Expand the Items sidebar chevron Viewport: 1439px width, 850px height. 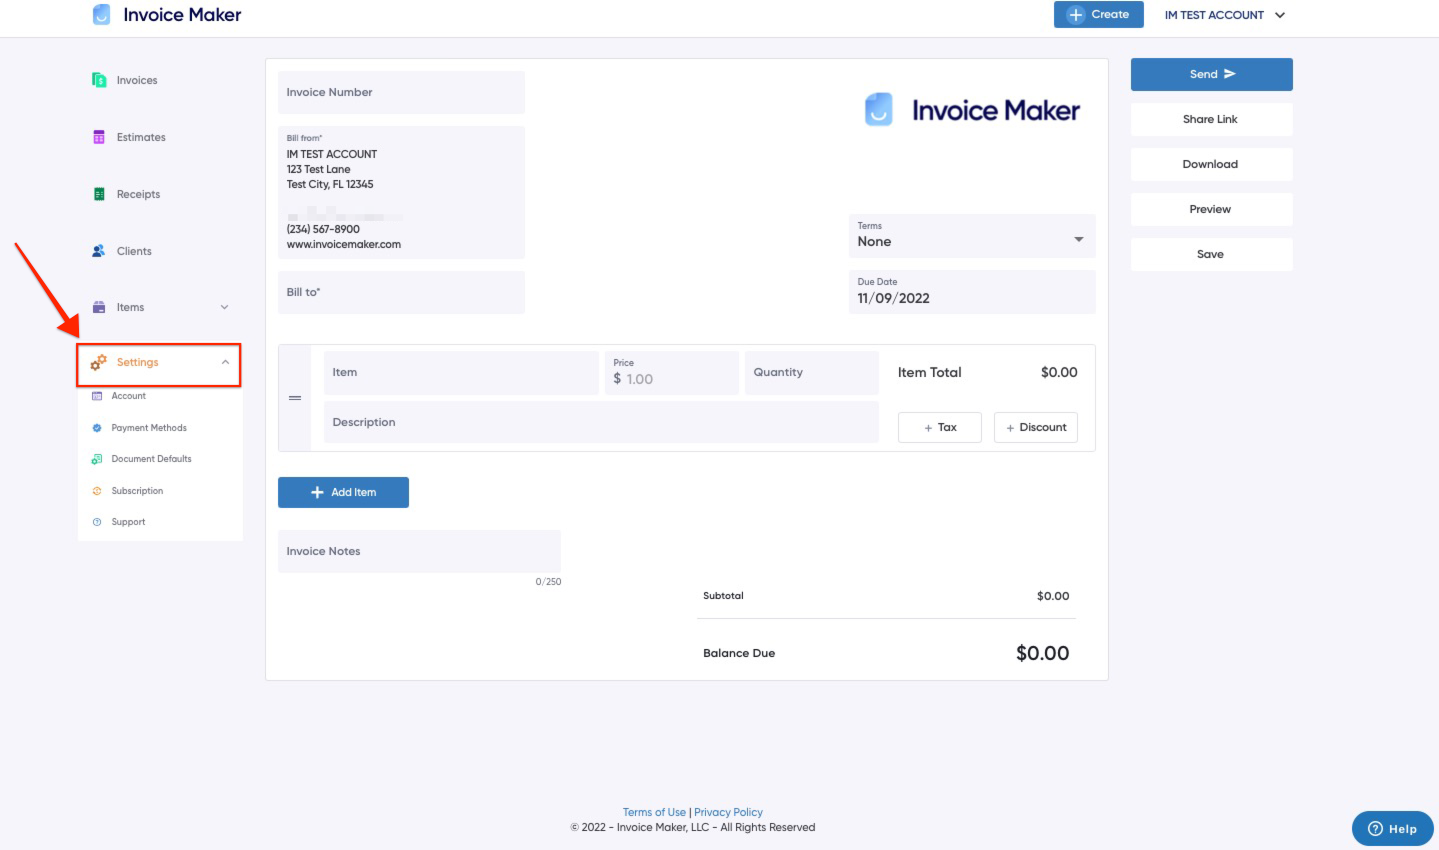click(225, 307)
